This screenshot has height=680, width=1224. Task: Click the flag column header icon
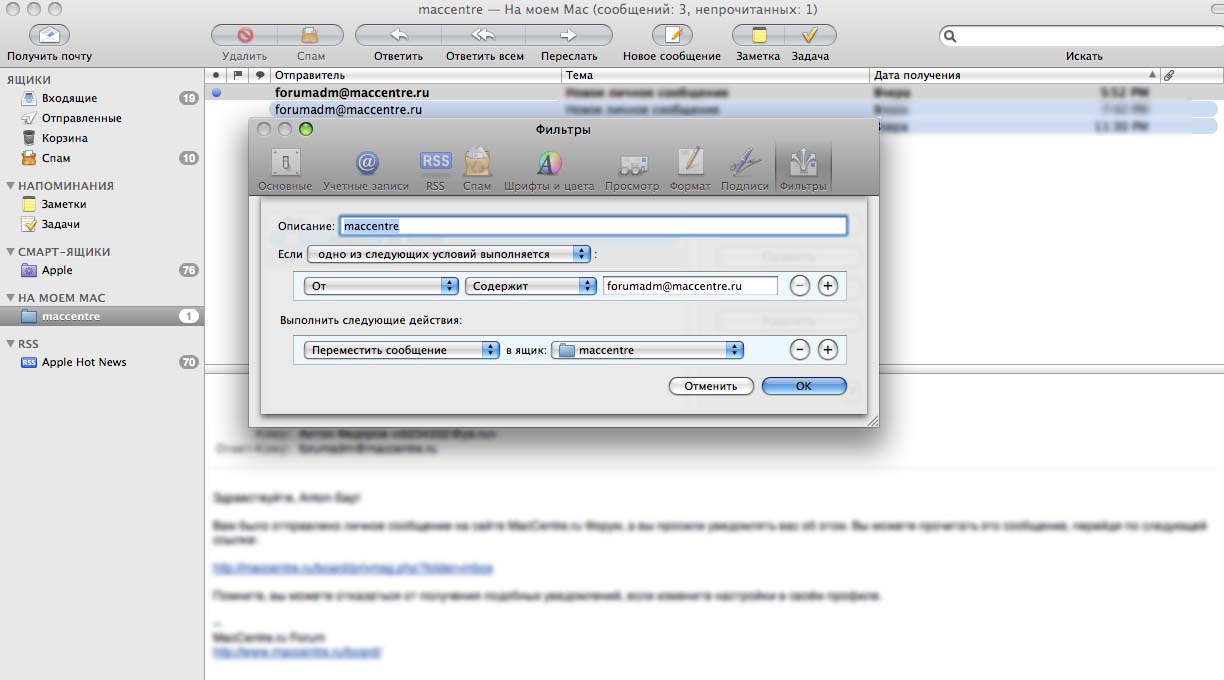[238, 75]
